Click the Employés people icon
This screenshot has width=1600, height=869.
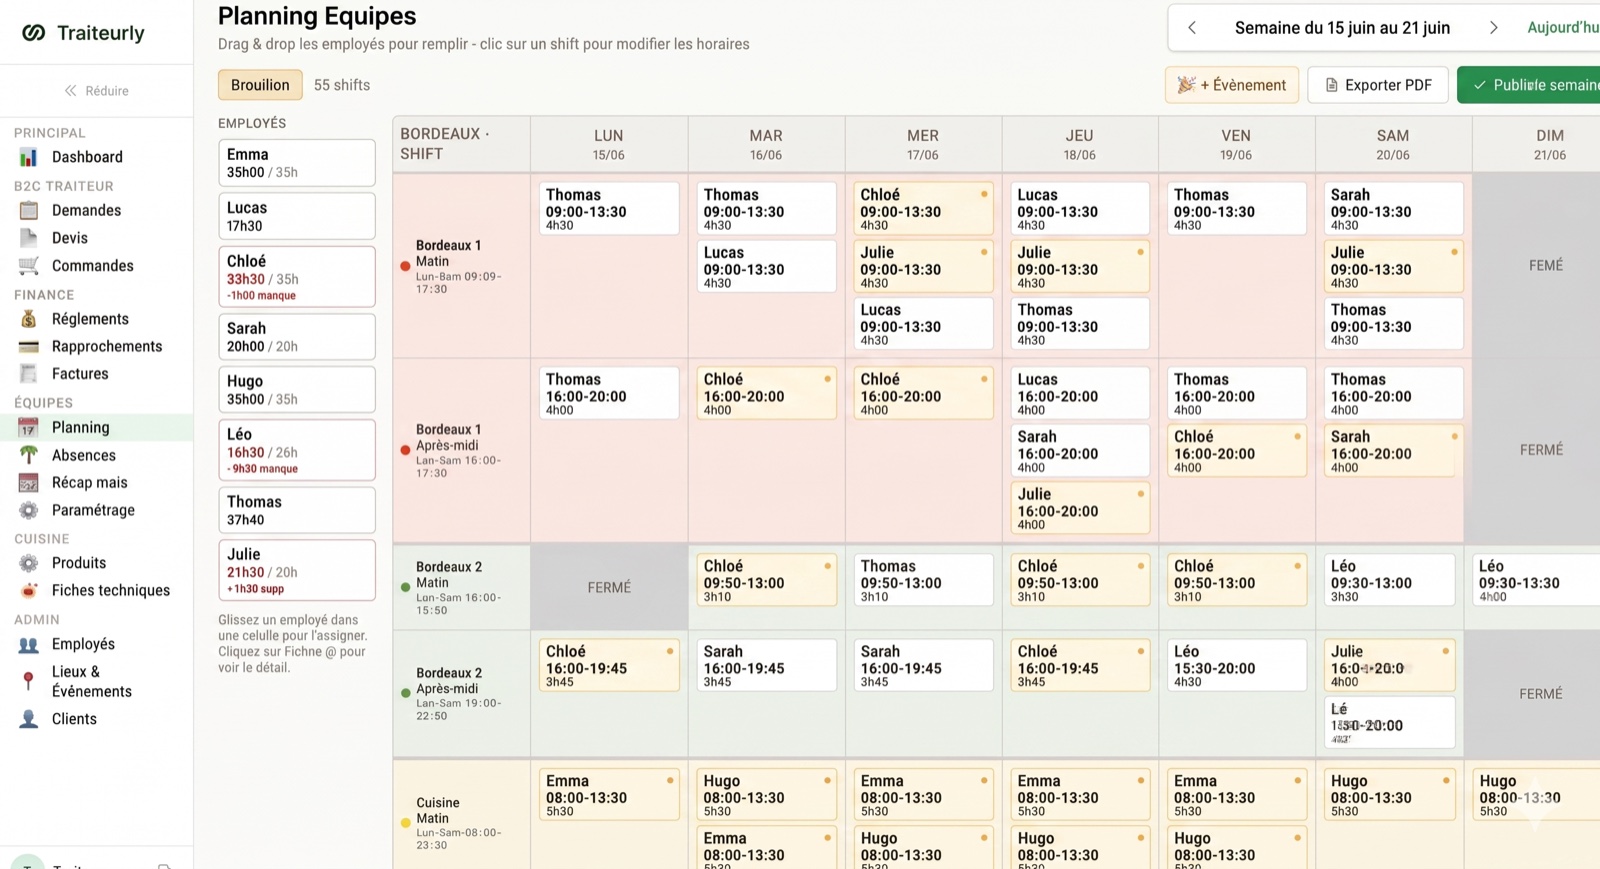click(28, 645)
